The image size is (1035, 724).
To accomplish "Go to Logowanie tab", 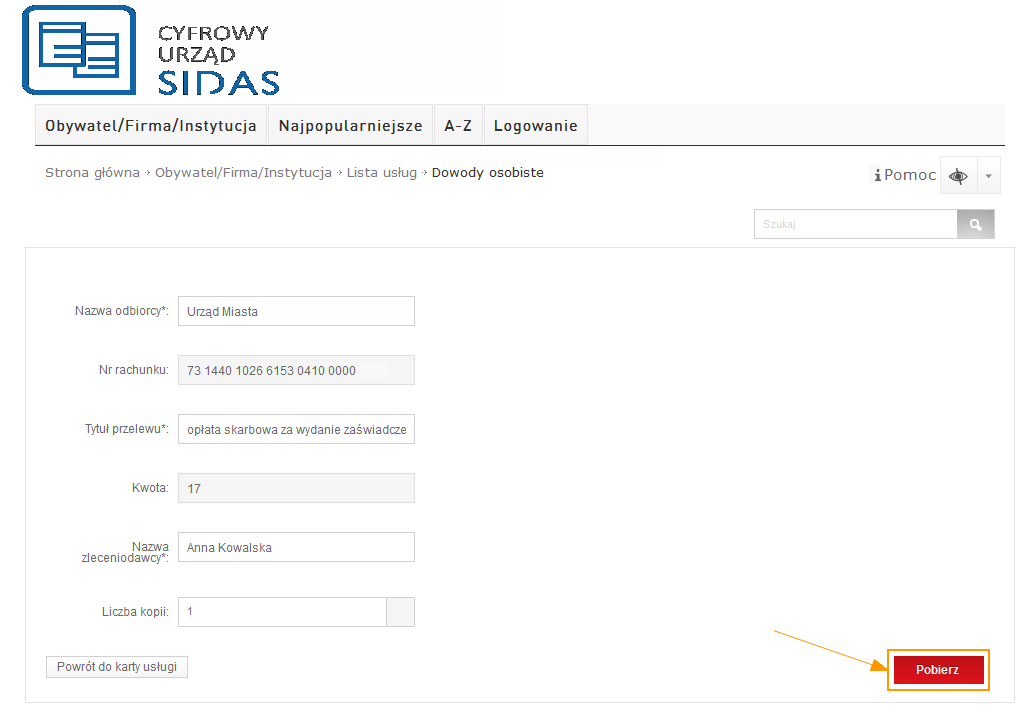I will (536, 126).
